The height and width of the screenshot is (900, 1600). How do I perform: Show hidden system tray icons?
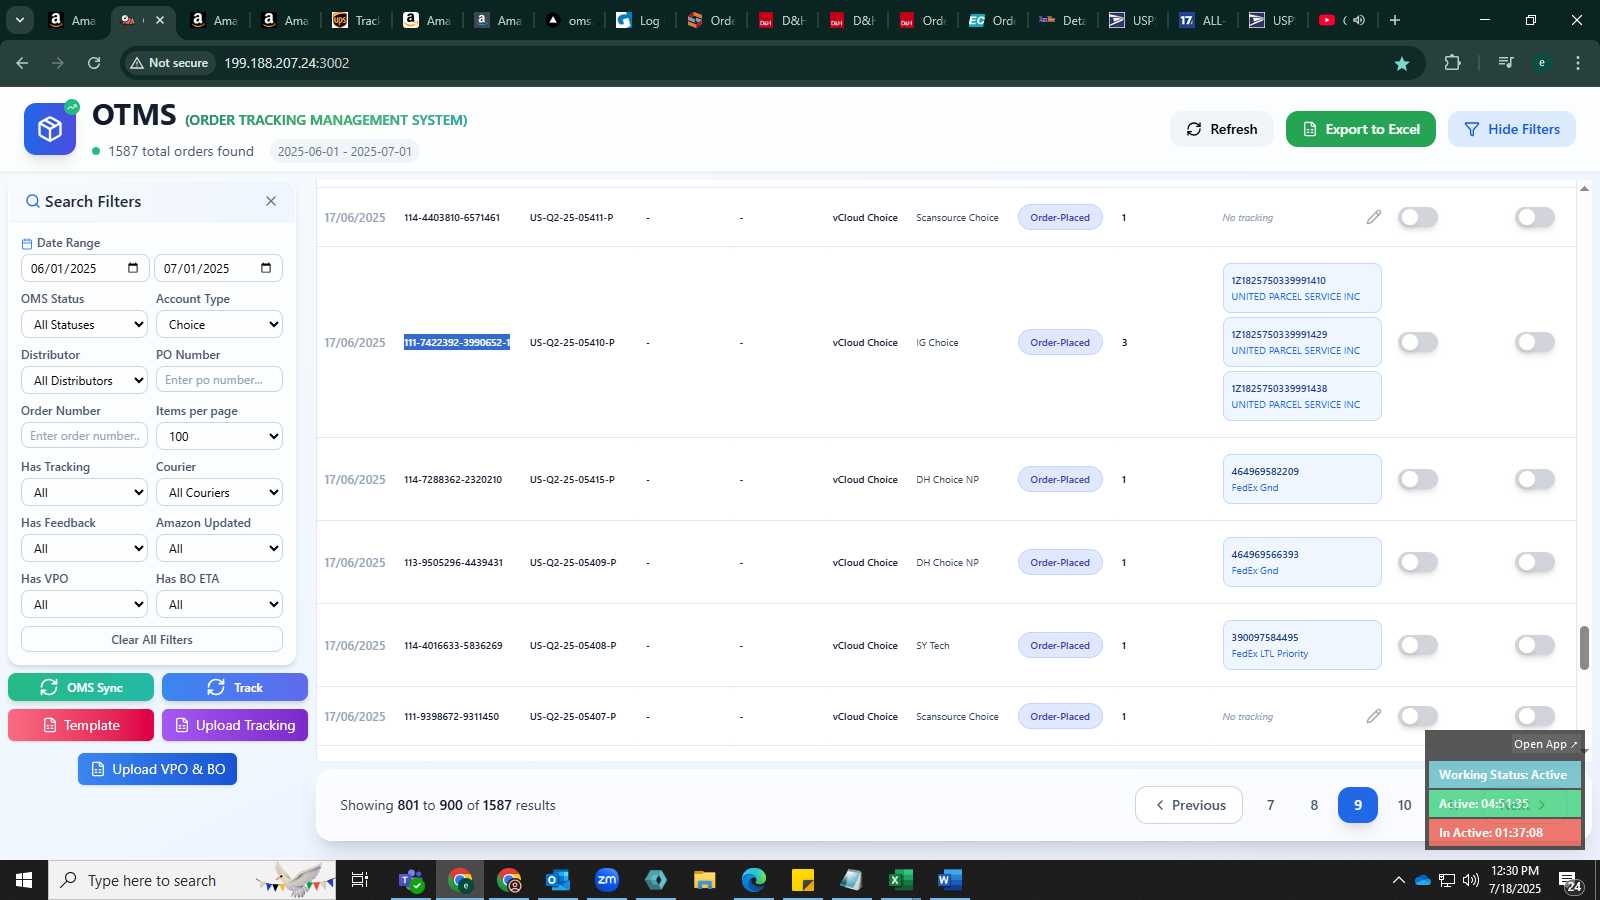pyautogui.click(x=1398, y=880)
